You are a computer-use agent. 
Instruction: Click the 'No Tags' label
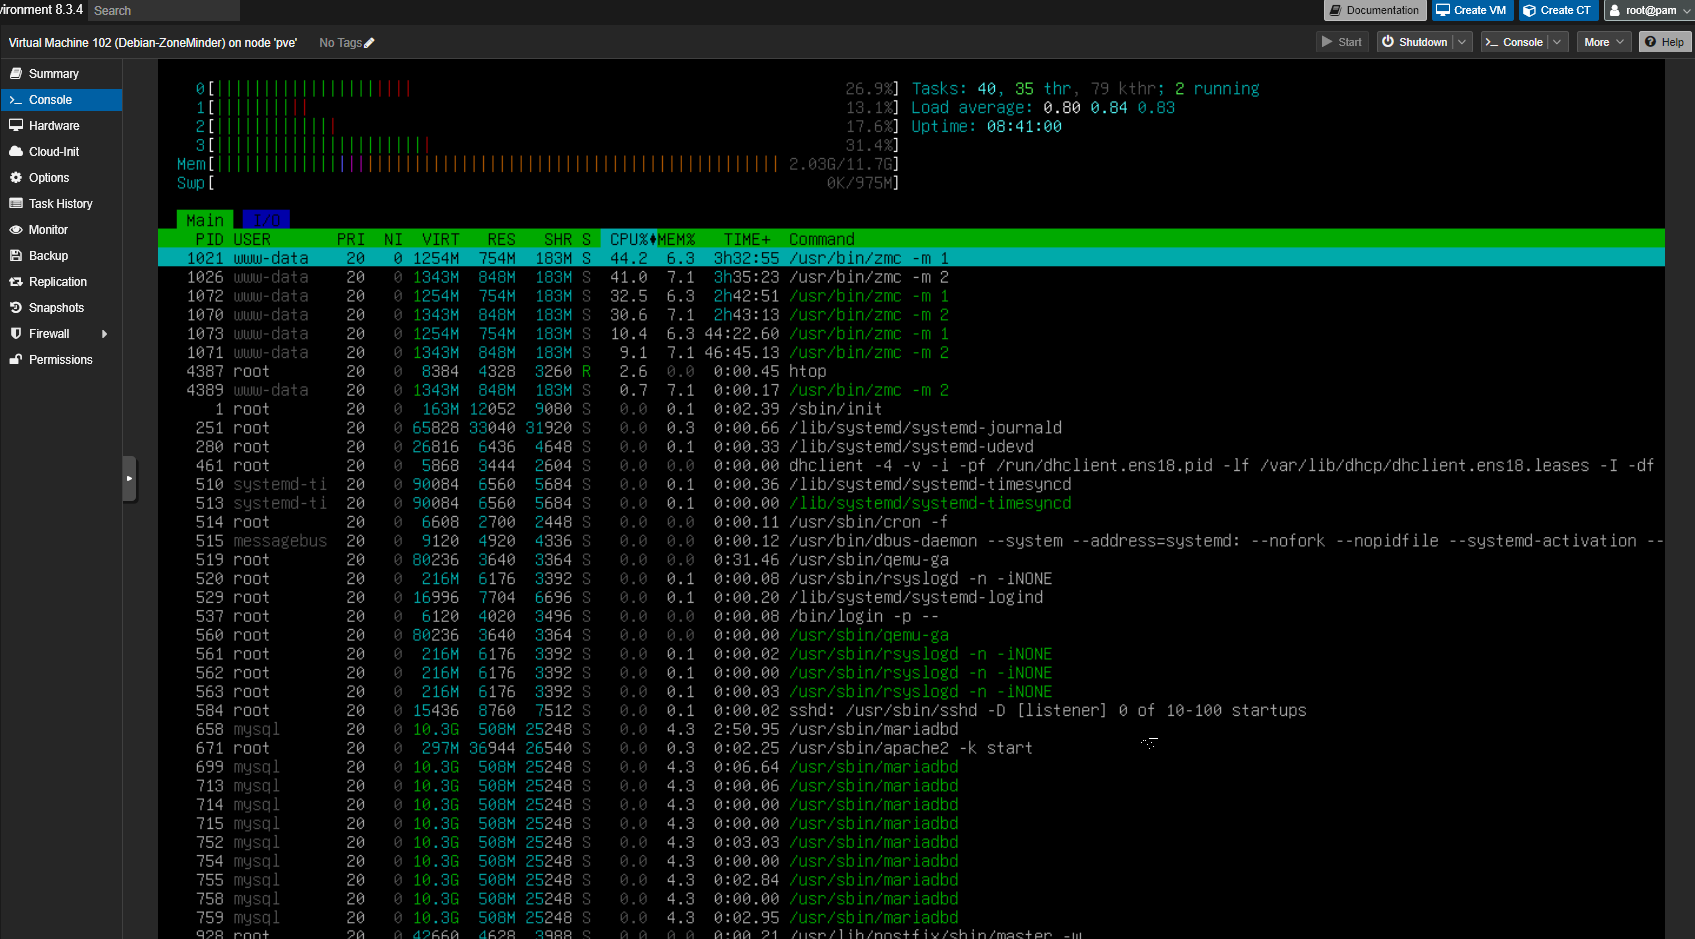click(340, 43)
